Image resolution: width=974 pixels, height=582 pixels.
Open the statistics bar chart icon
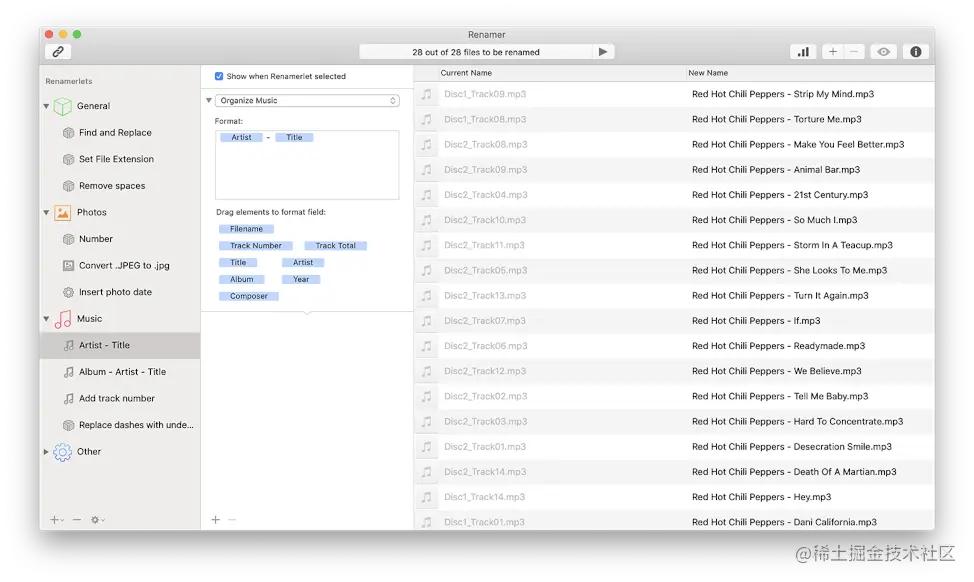point(803,52)
